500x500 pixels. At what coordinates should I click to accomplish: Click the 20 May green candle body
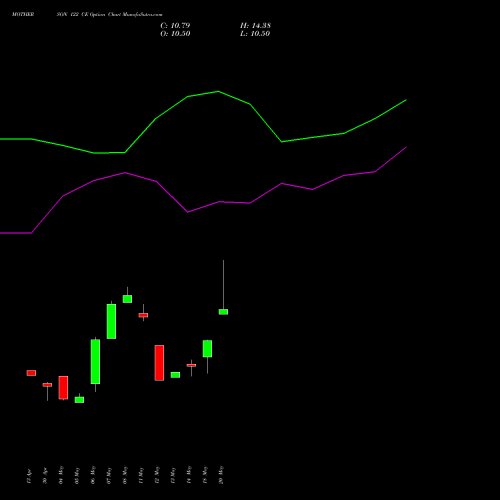tap(223, 312)
